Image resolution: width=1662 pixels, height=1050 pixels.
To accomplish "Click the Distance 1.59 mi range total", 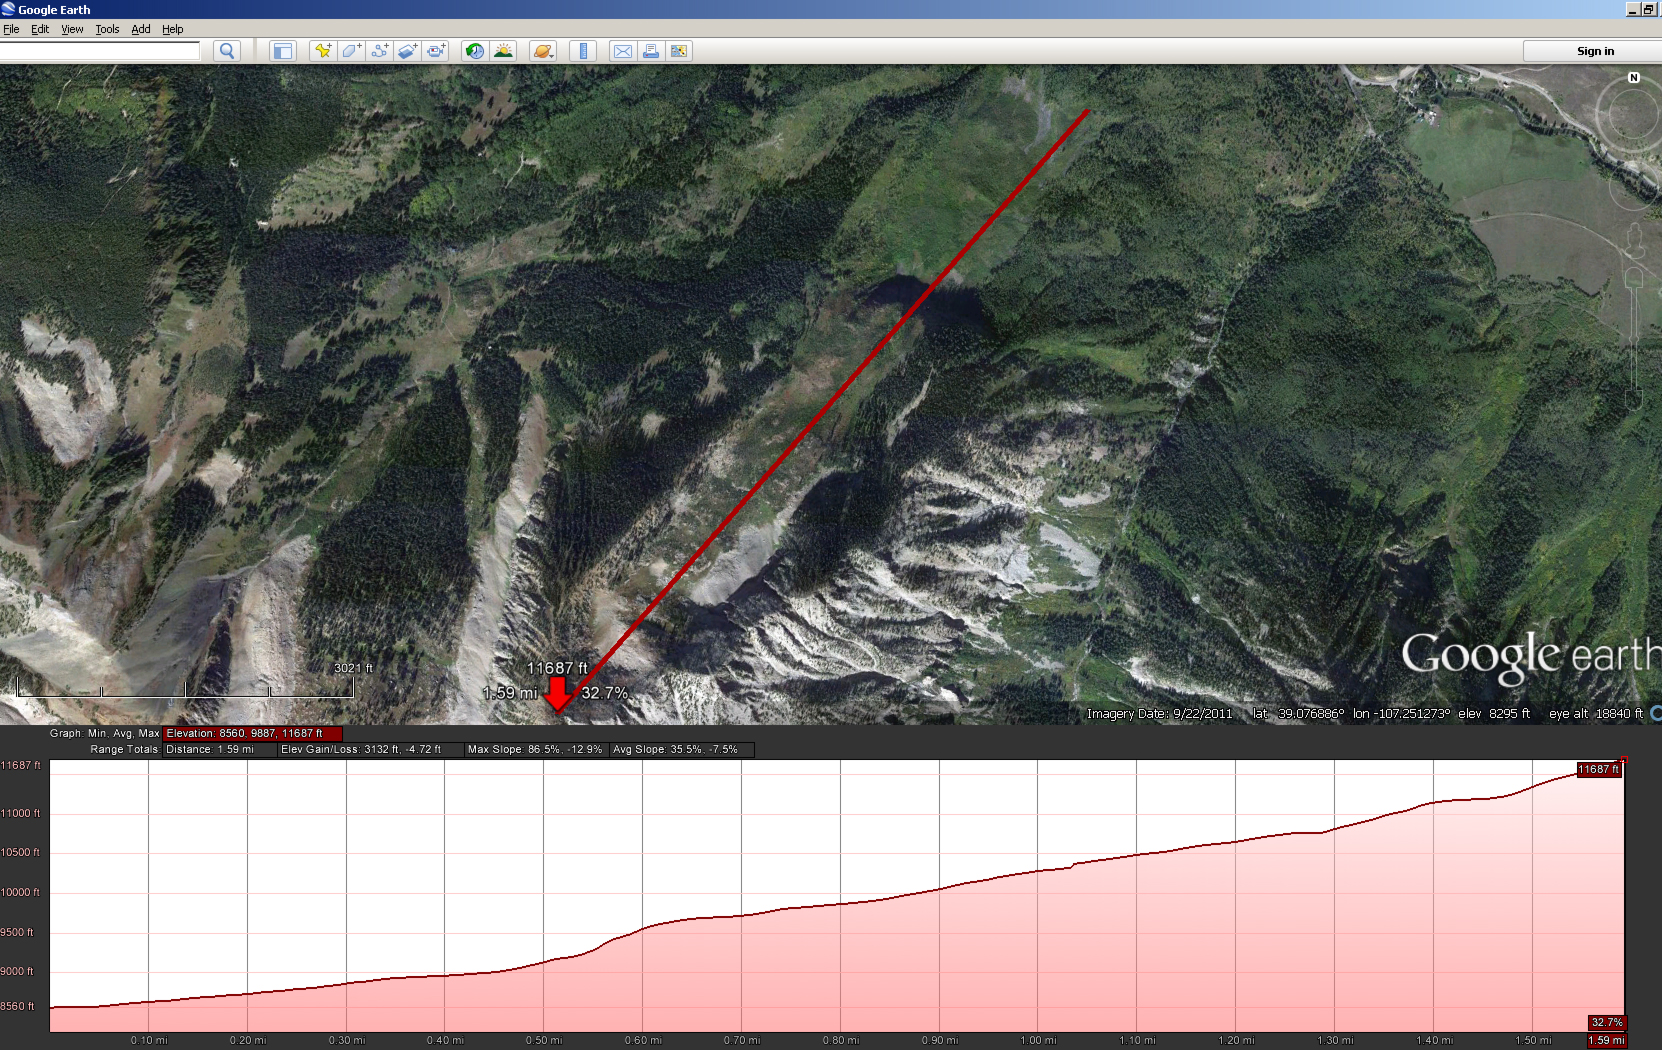I will pyautogui.click(x=220, y=749).
